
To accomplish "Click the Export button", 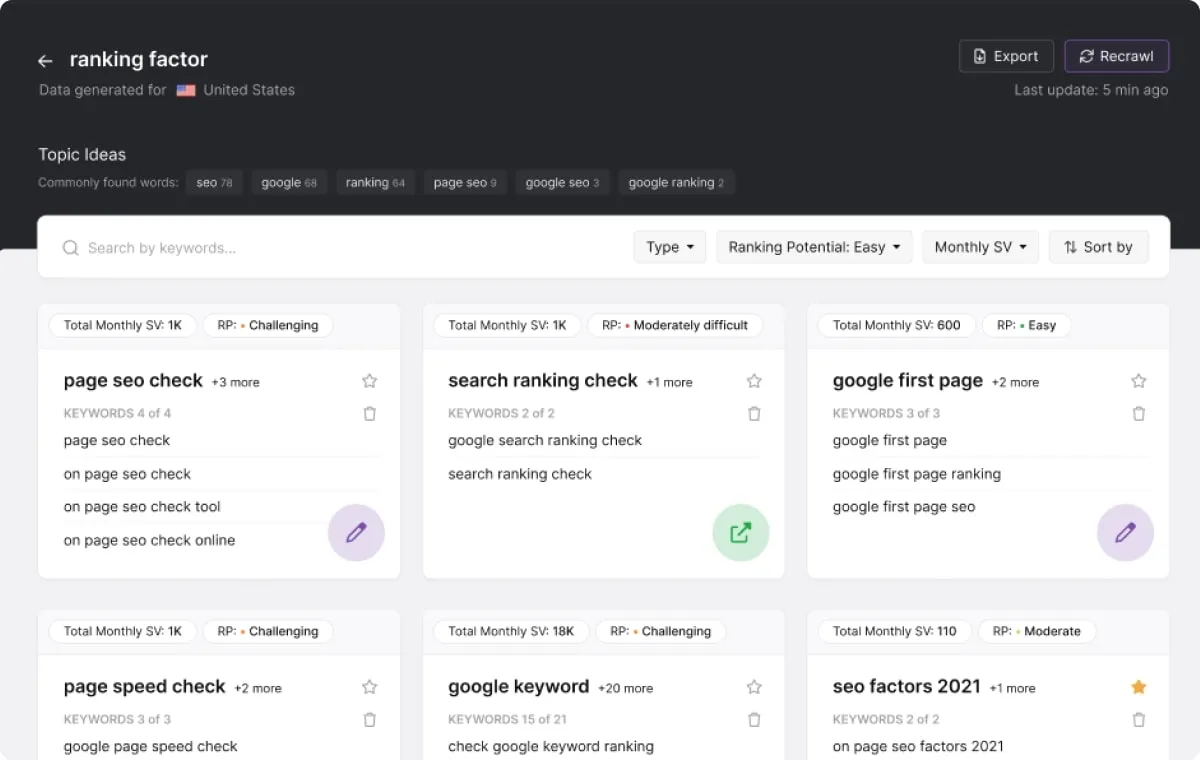I will (1006, 56).
